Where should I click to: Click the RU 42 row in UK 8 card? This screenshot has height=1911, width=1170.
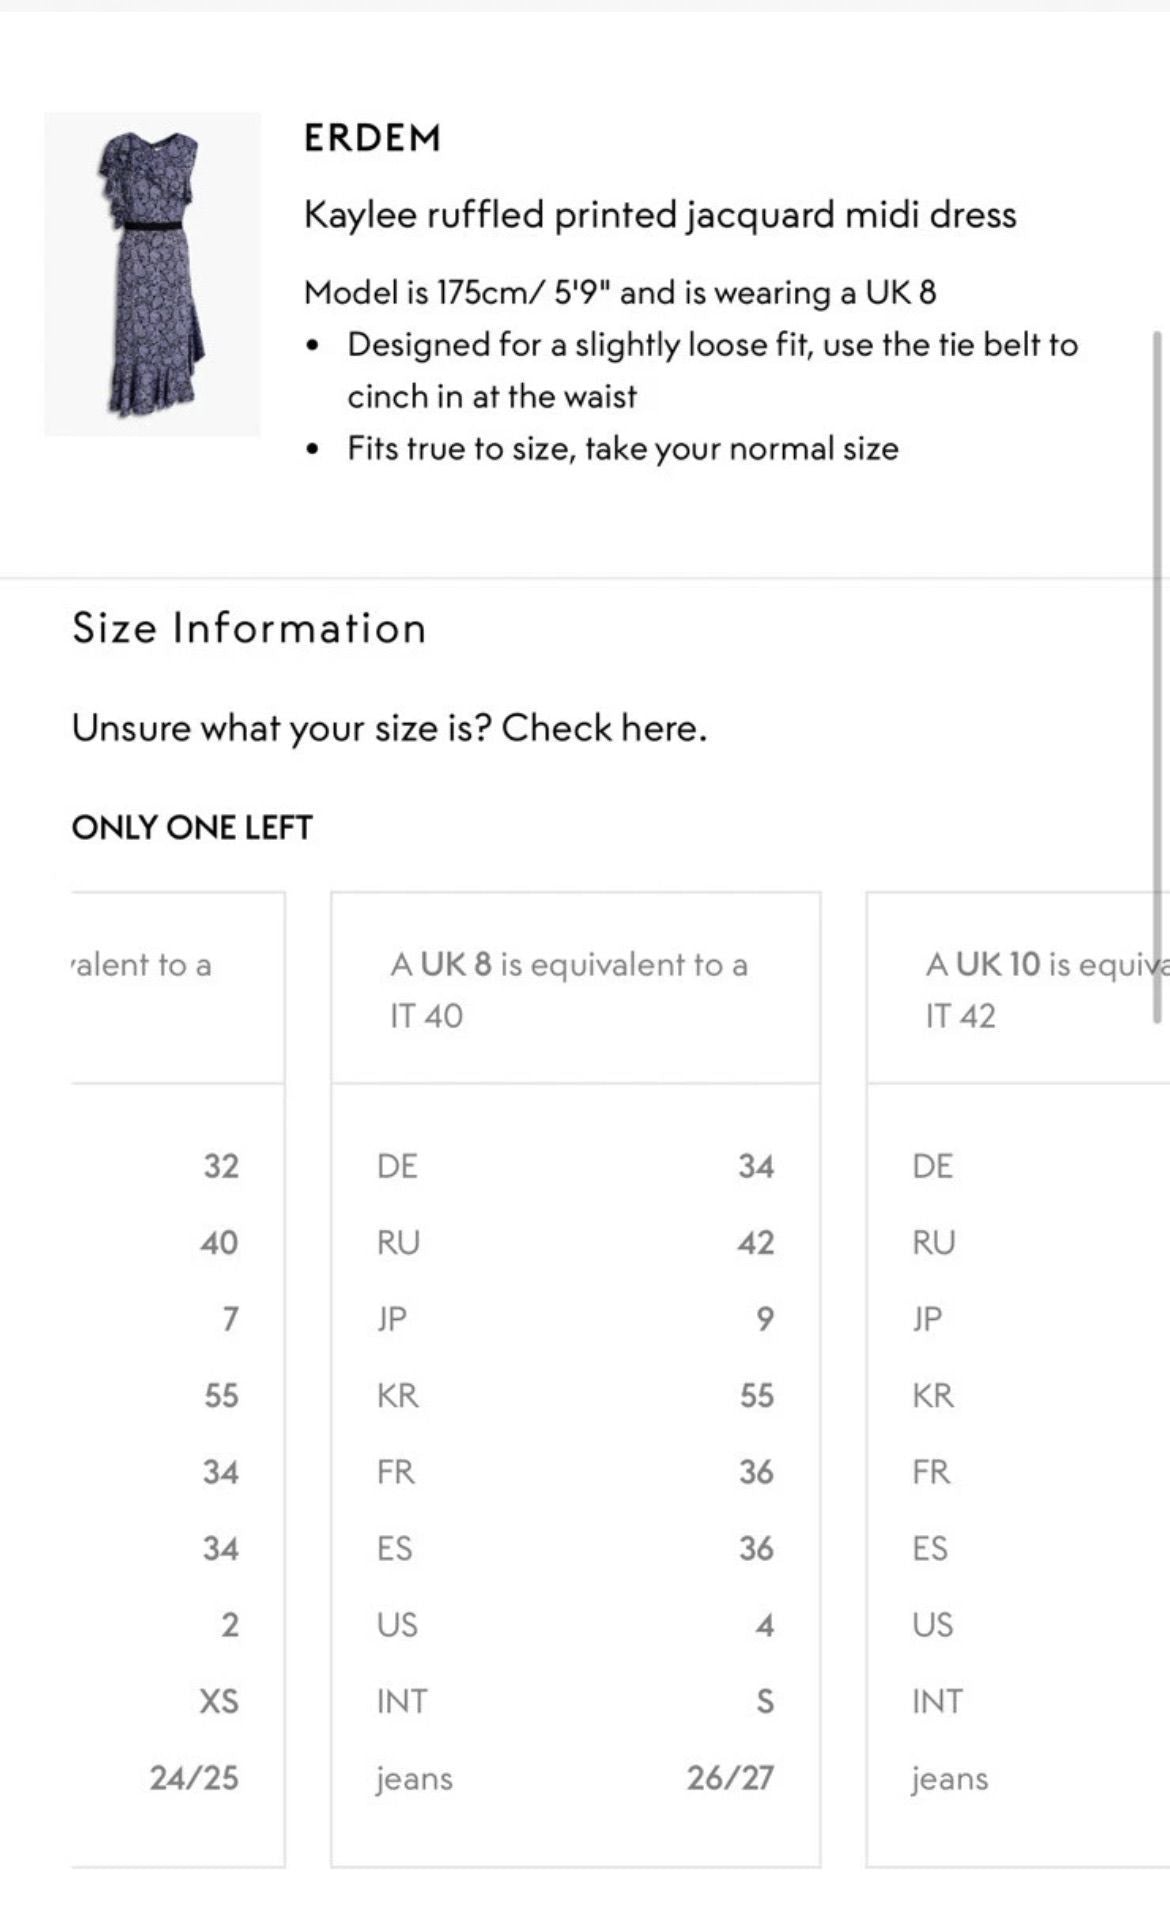575,1243
